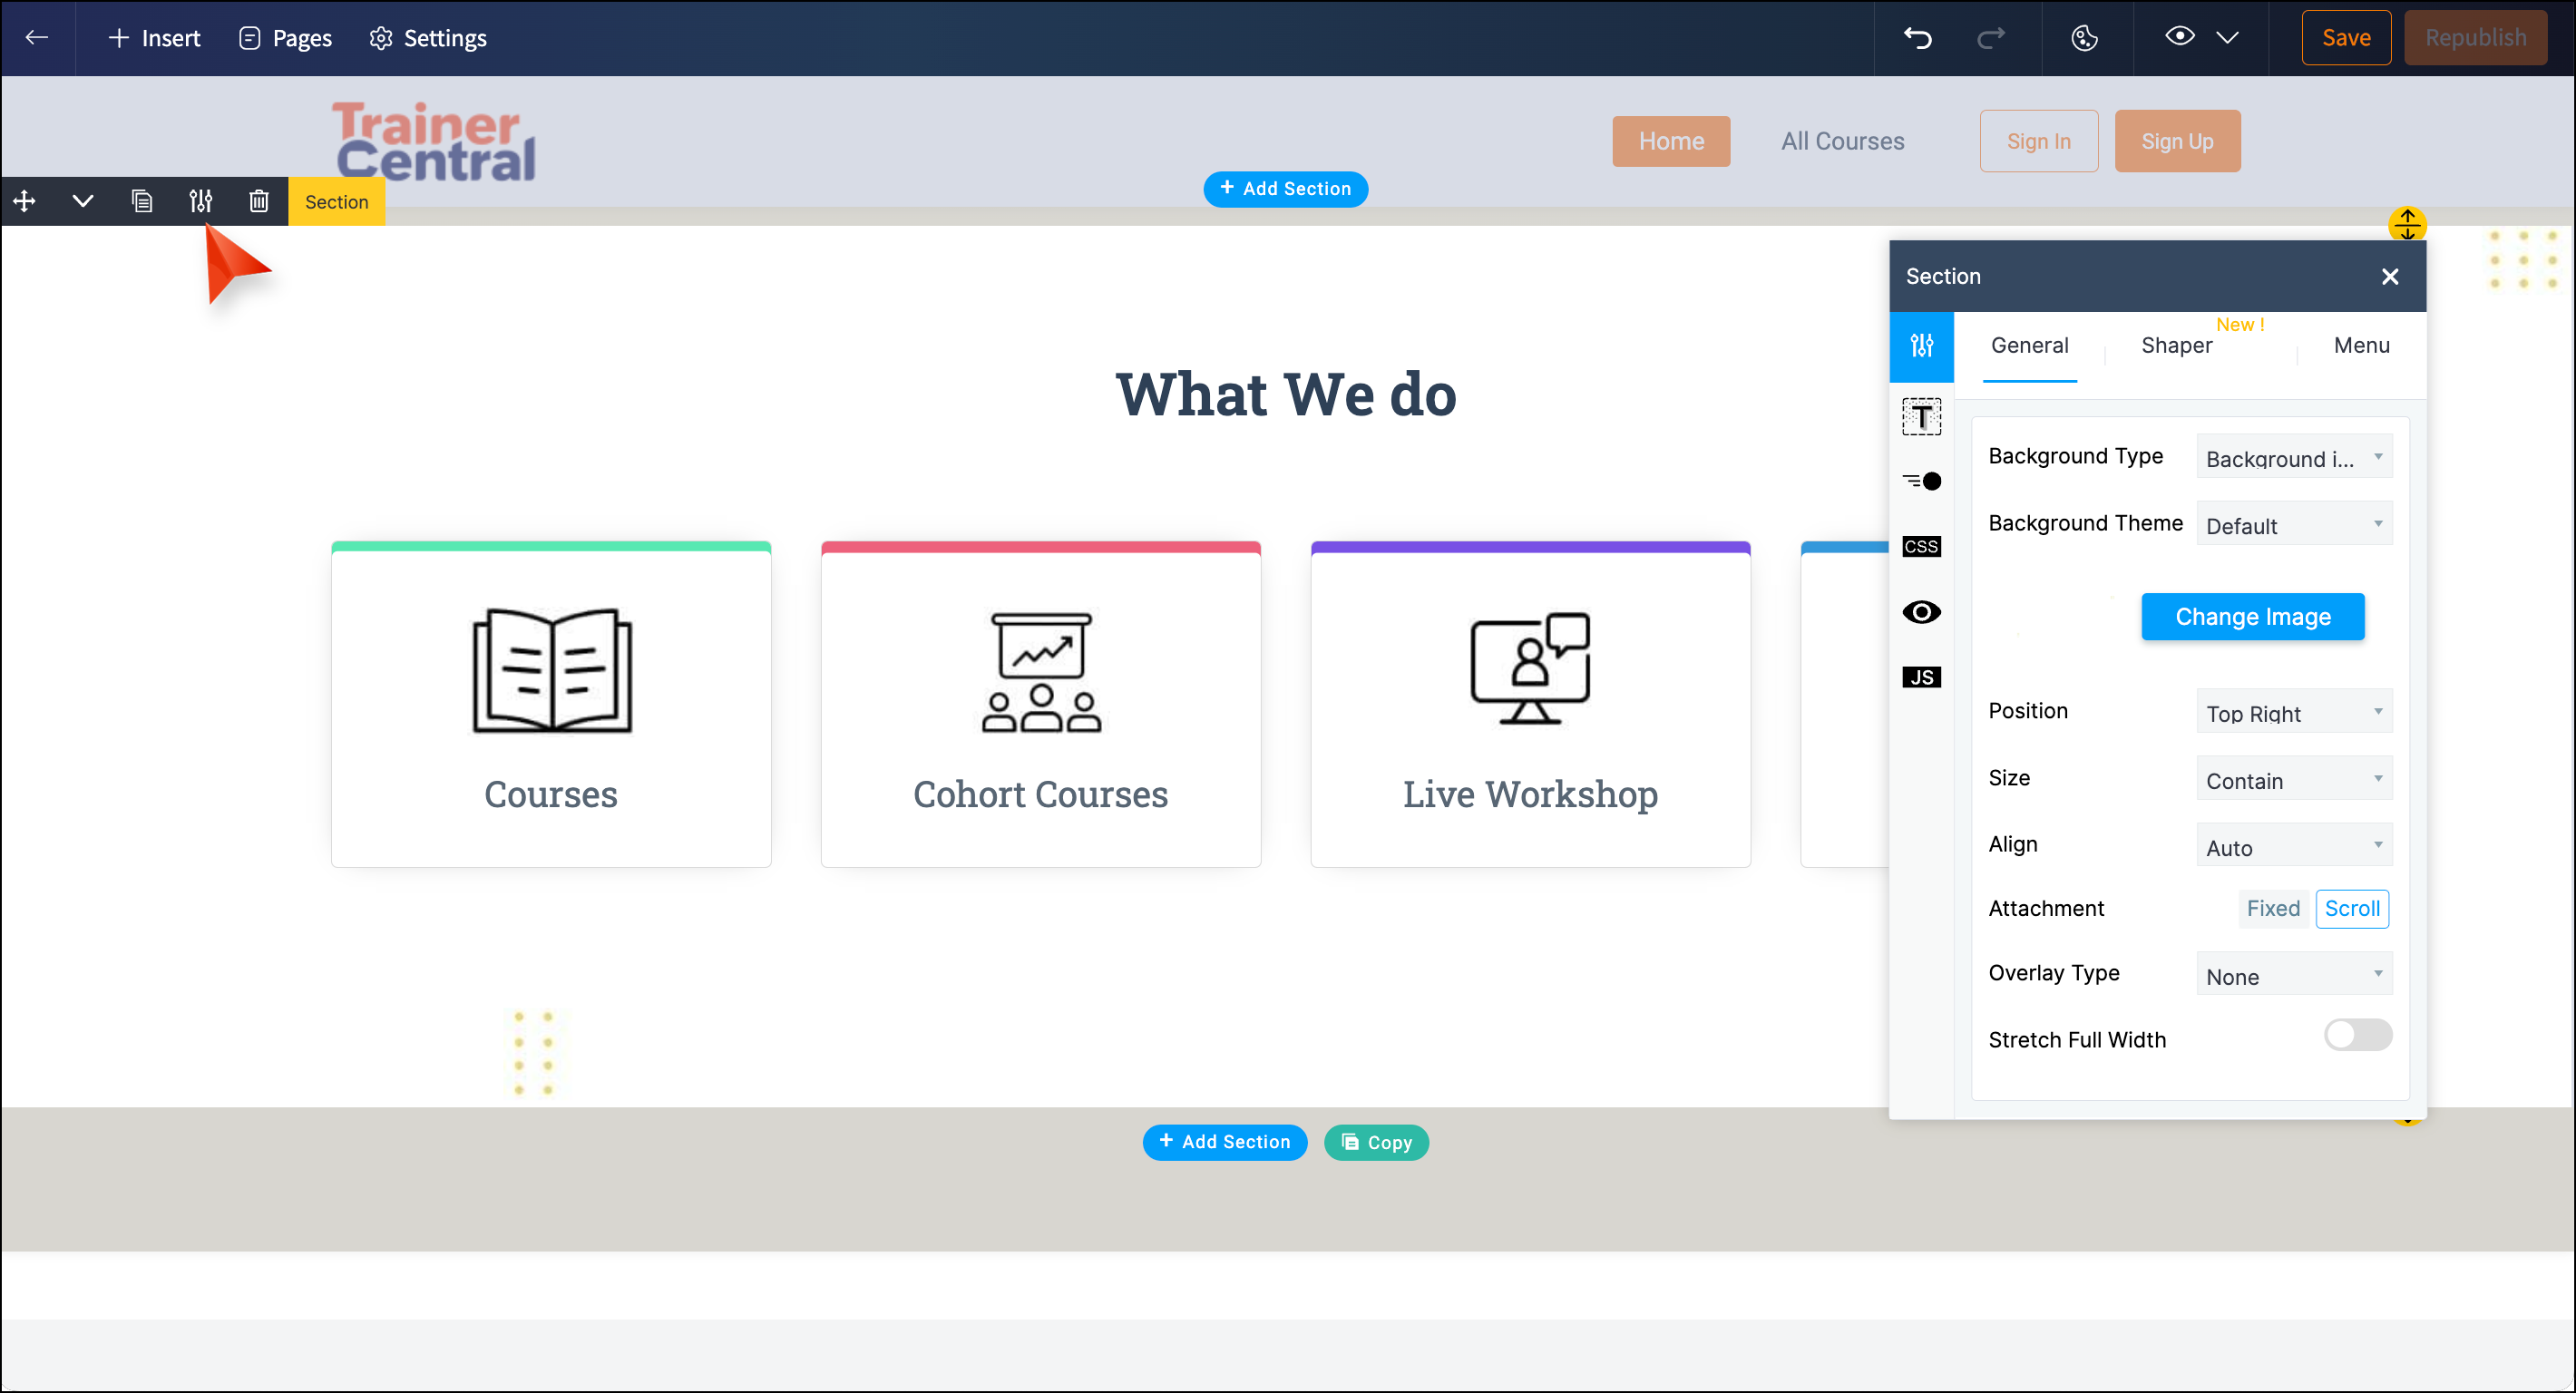Switch to the Shaper tab
Image resolution: width=2576 pixels, height=1393 pixels.
(x=2176, y=345)
